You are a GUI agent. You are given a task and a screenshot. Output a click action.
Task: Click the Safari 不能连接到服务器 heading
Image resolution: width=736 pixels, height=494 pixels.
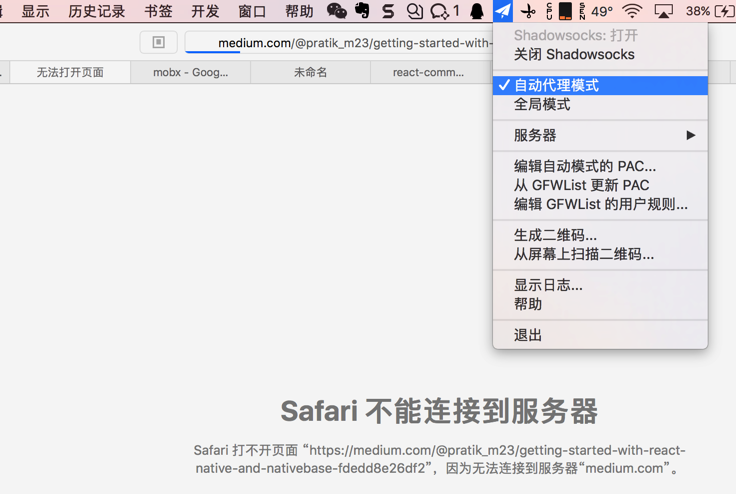(x=439, y=411)
